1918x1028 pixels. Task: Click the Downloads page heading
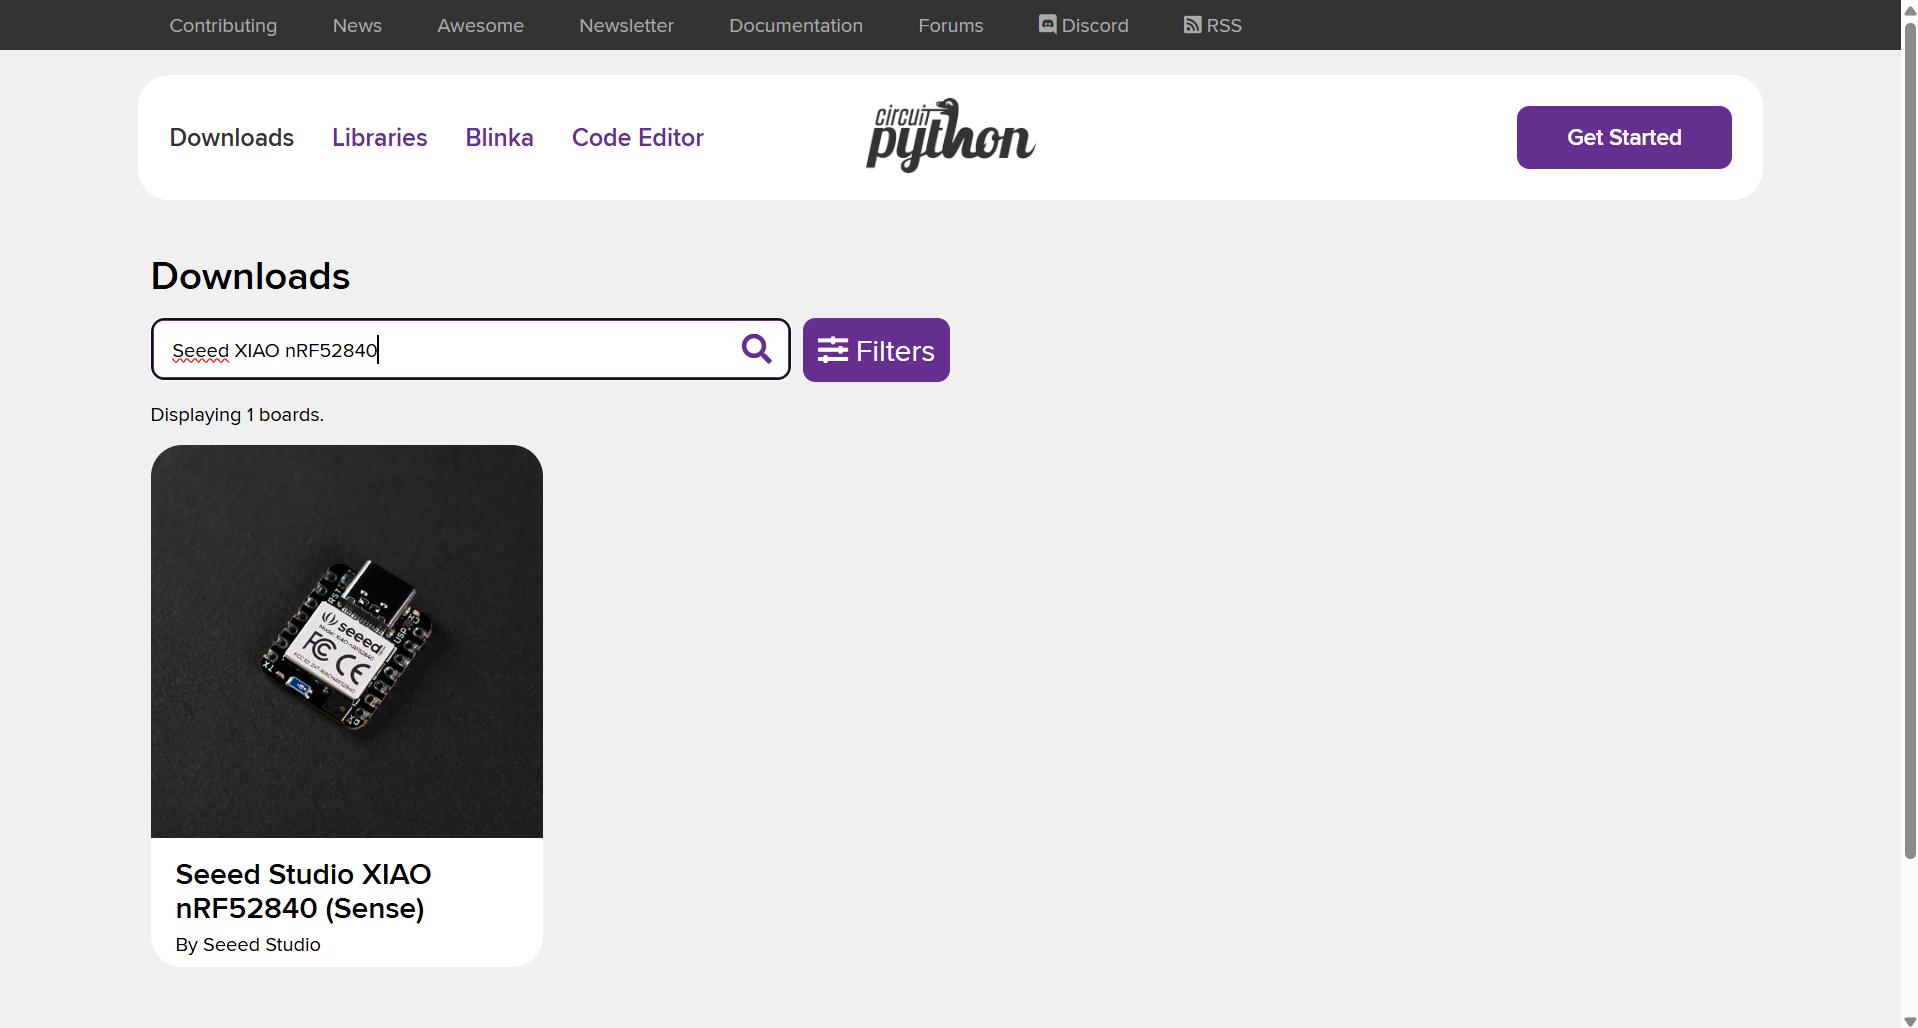(250, 276)
